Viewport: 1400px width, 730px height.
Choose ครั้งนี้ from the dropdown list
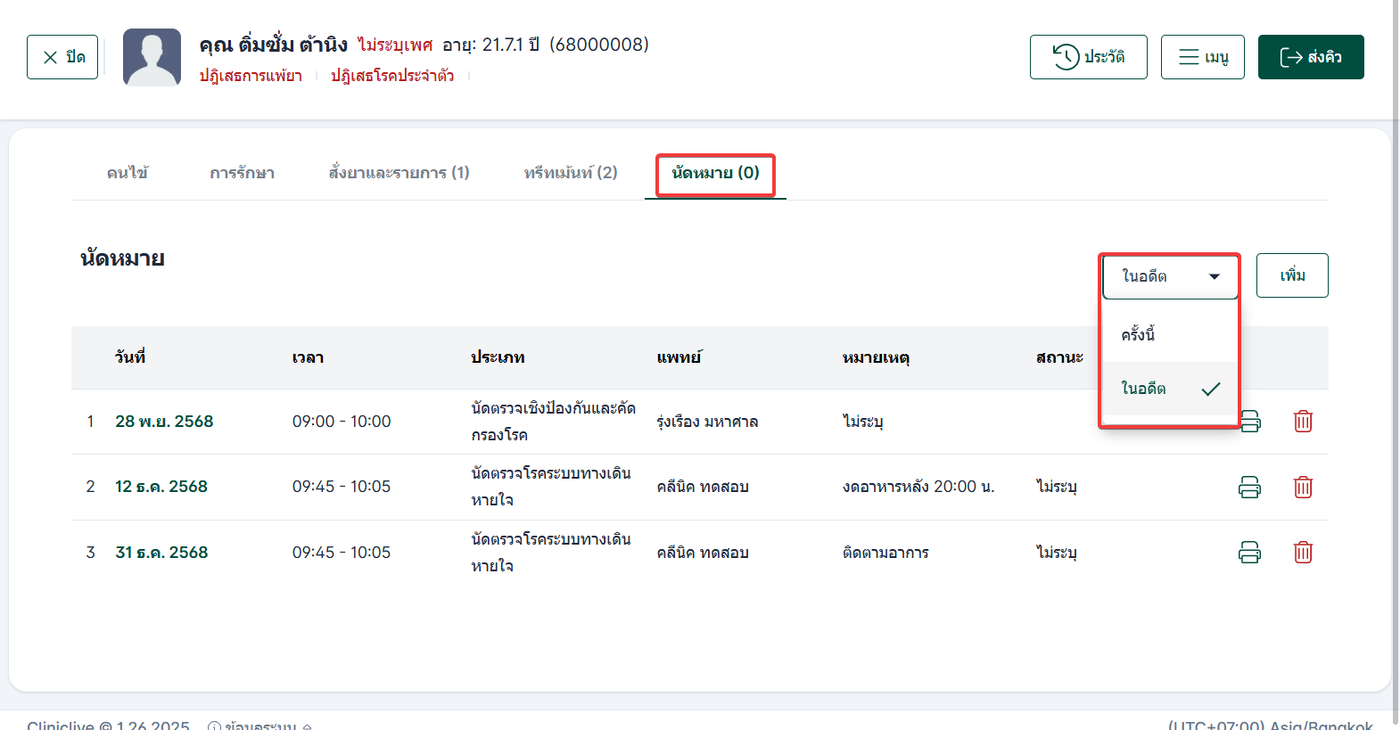(x=1170, y=334)
